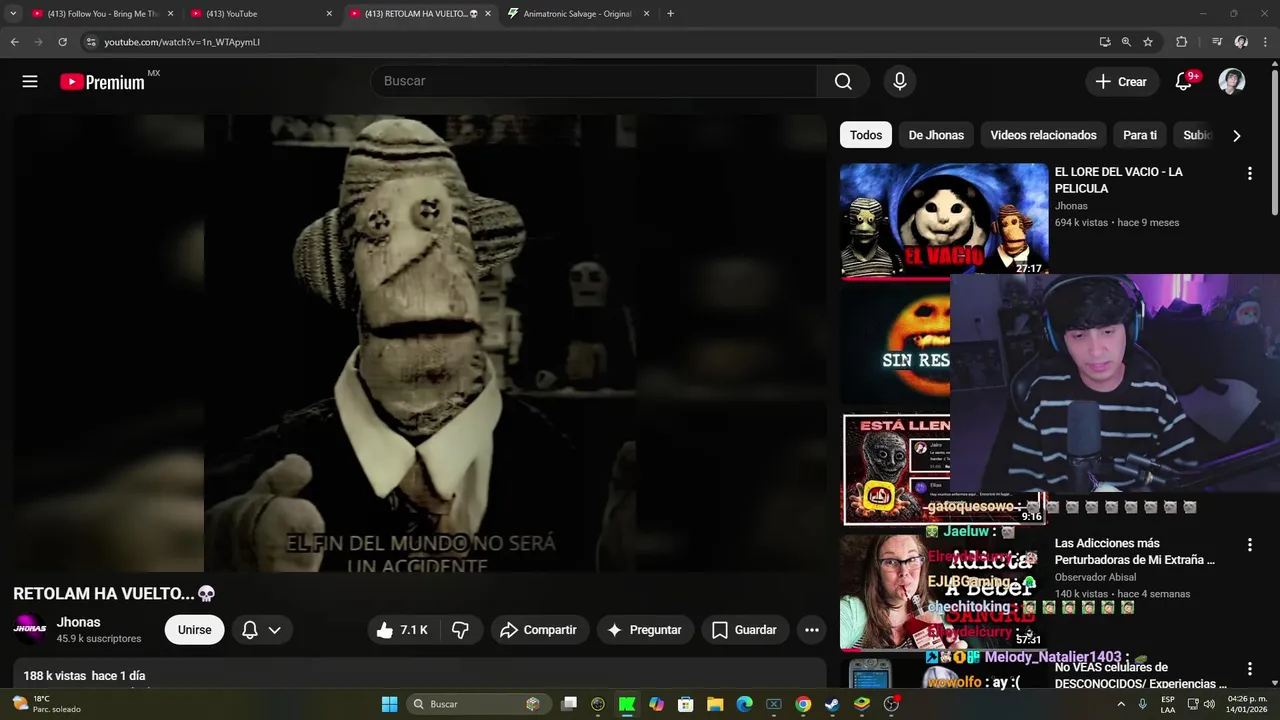The height and width of the screenshot is (720, 1280).
Task: Click the search magnifier button
Action: [843, 81]
